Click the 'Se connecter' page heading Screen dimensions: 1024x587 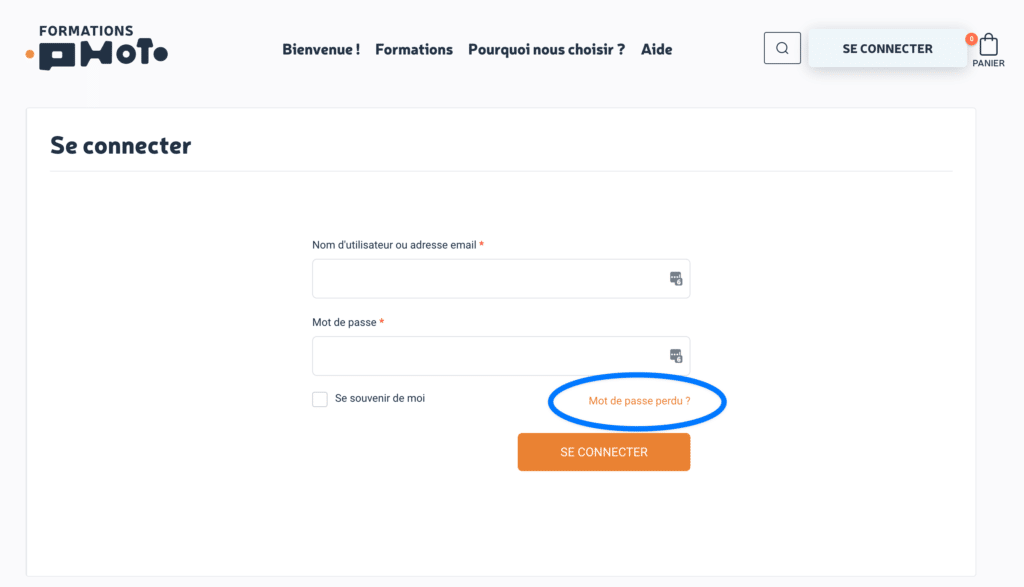[121, 146]
